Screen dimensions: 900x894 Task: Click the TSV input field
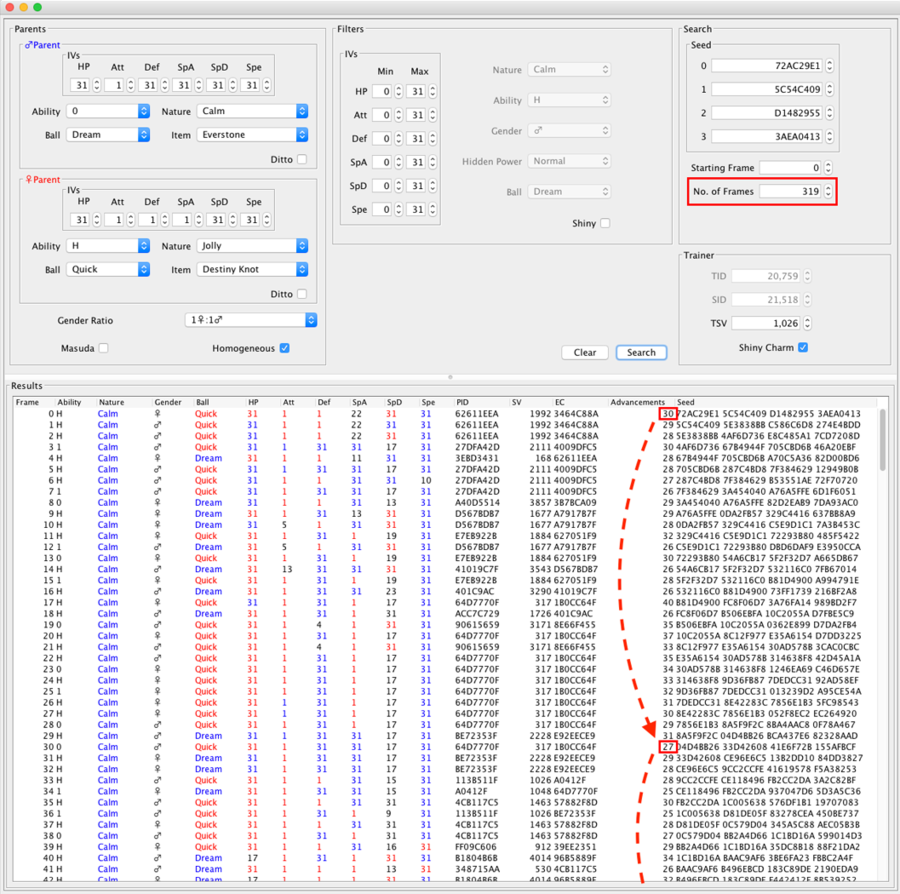point(766,323)
